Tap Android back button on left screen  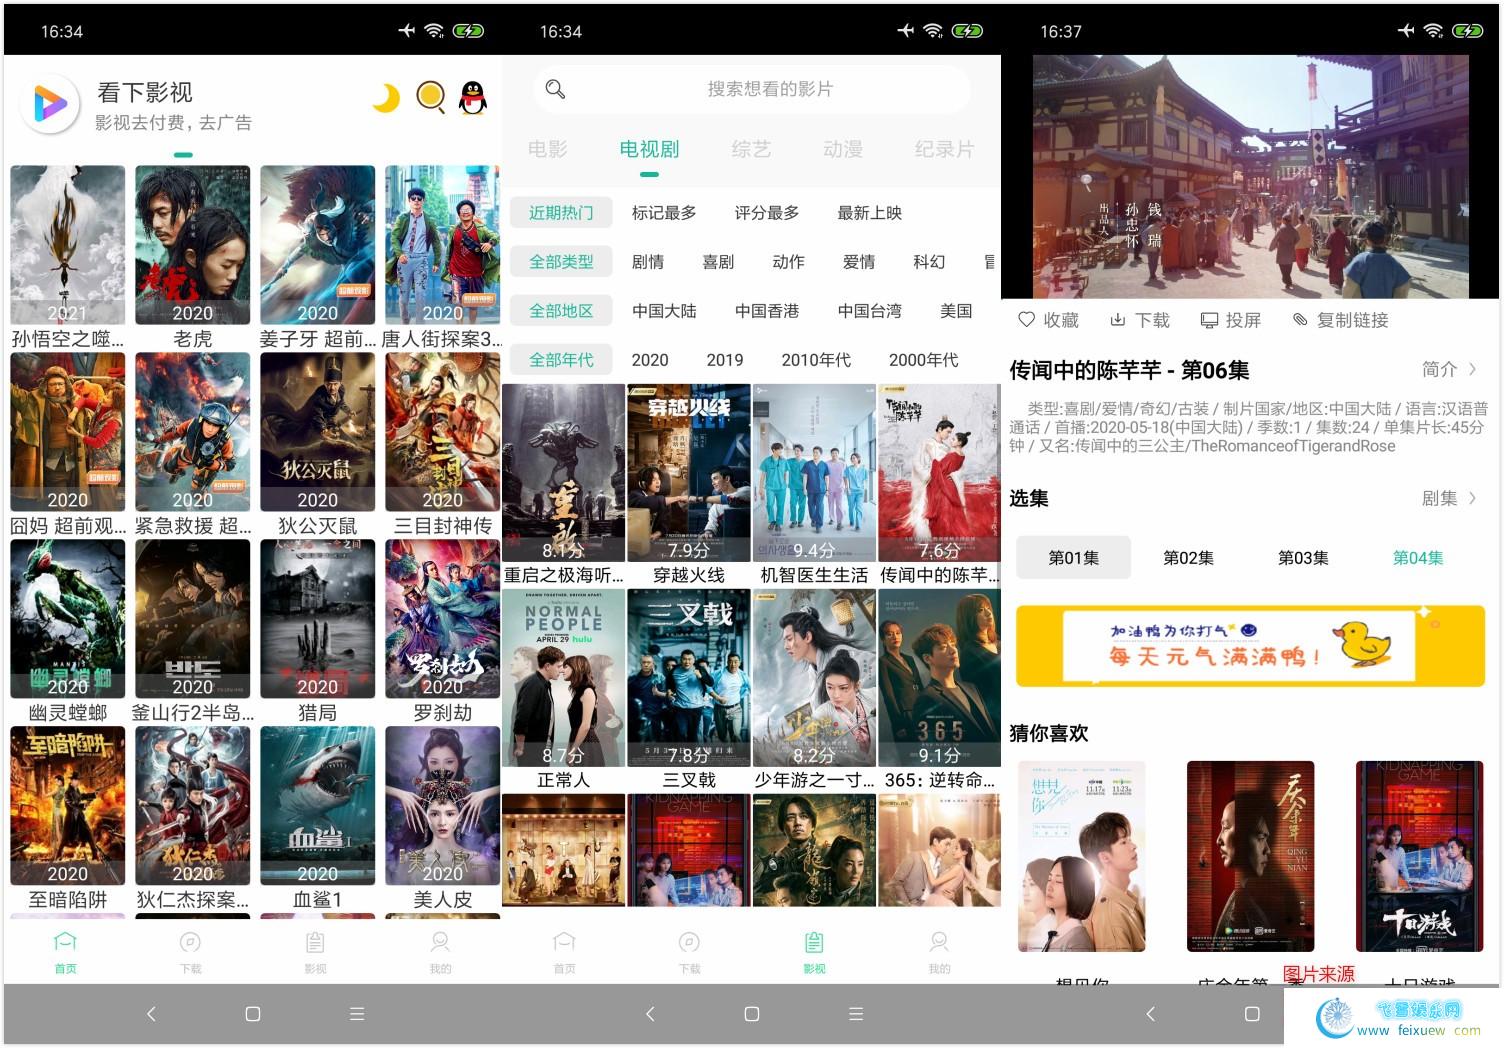coord(151,1014)
